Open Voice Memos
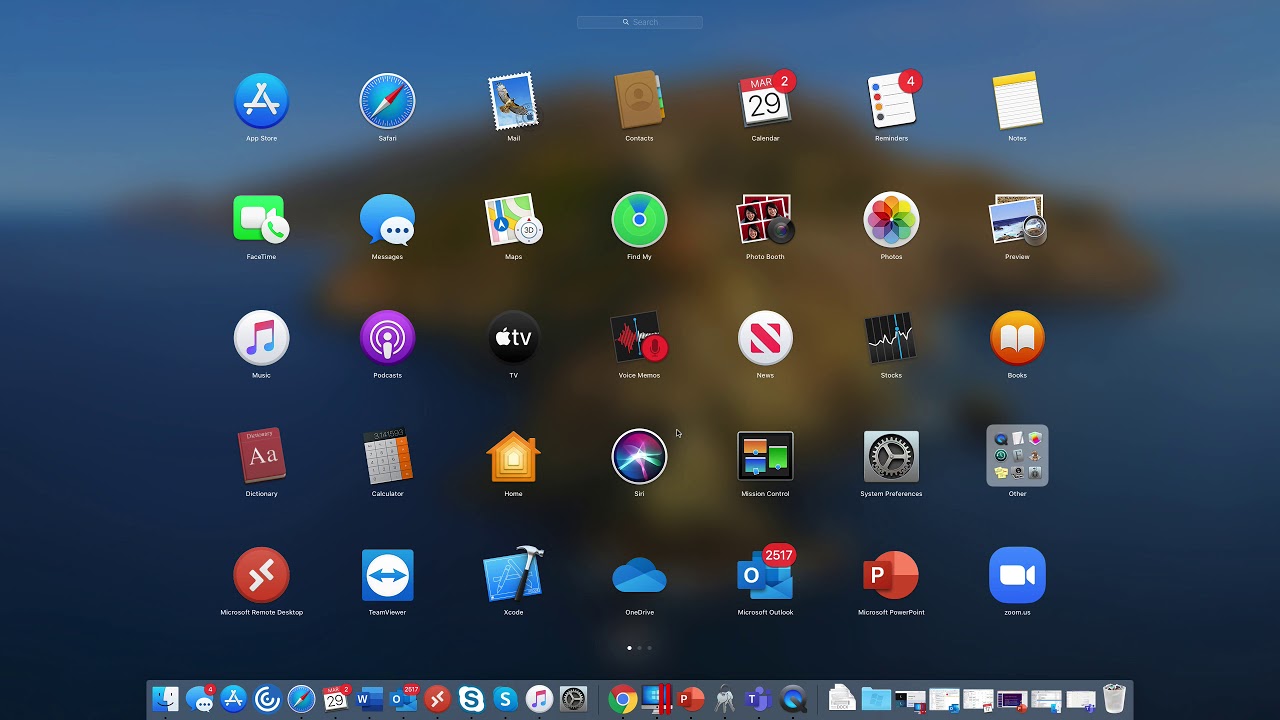This screenshot has width=1280, height=720. [x=639, y=338]
